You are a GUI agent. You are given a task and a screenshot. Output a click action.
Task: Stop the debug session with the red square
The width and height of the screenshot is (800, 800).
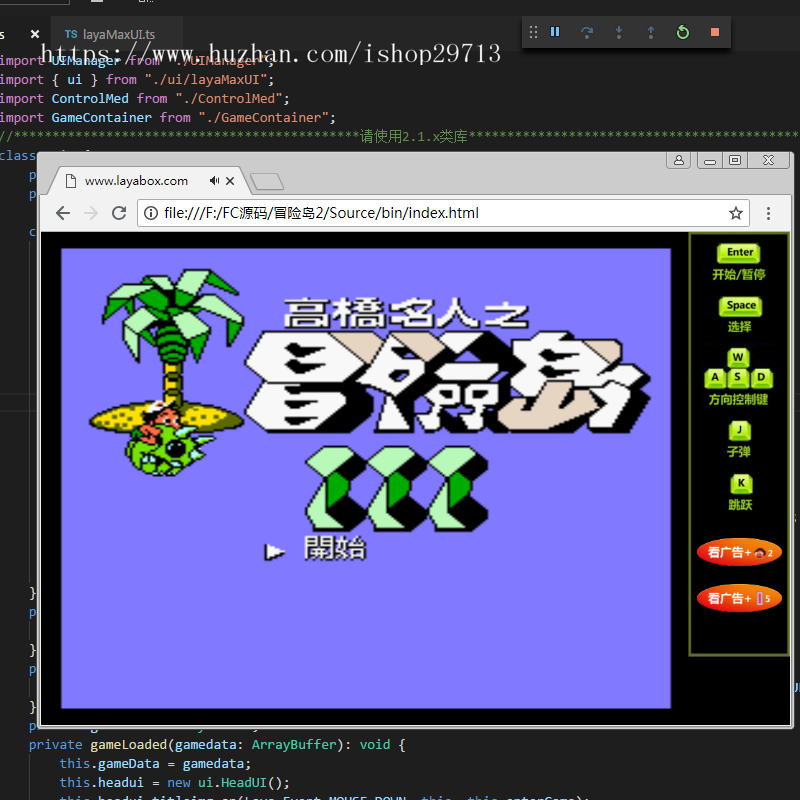(715, 31)
